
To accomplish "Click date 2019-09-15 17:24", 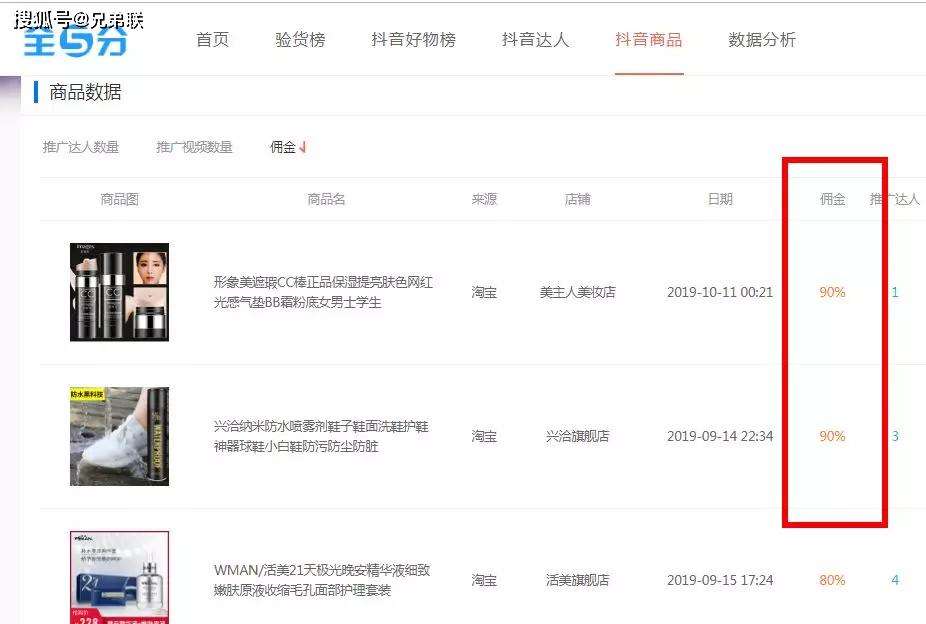I will point(720,580).
